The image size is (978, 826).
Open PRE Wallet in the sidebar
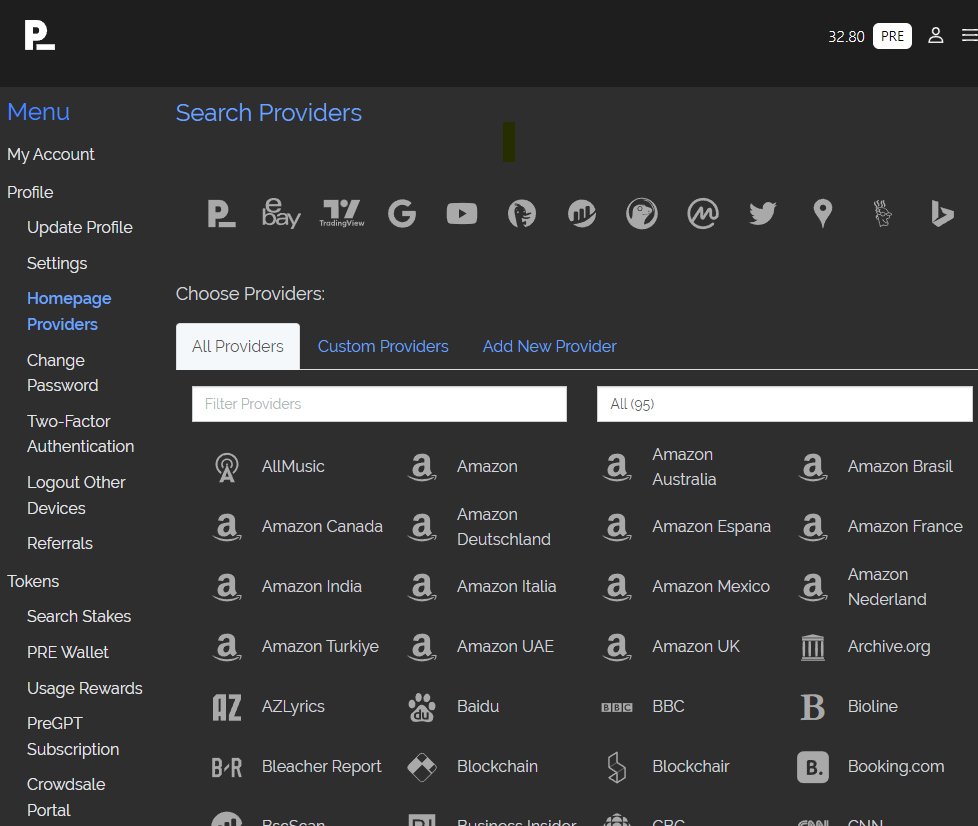point(68,653)
